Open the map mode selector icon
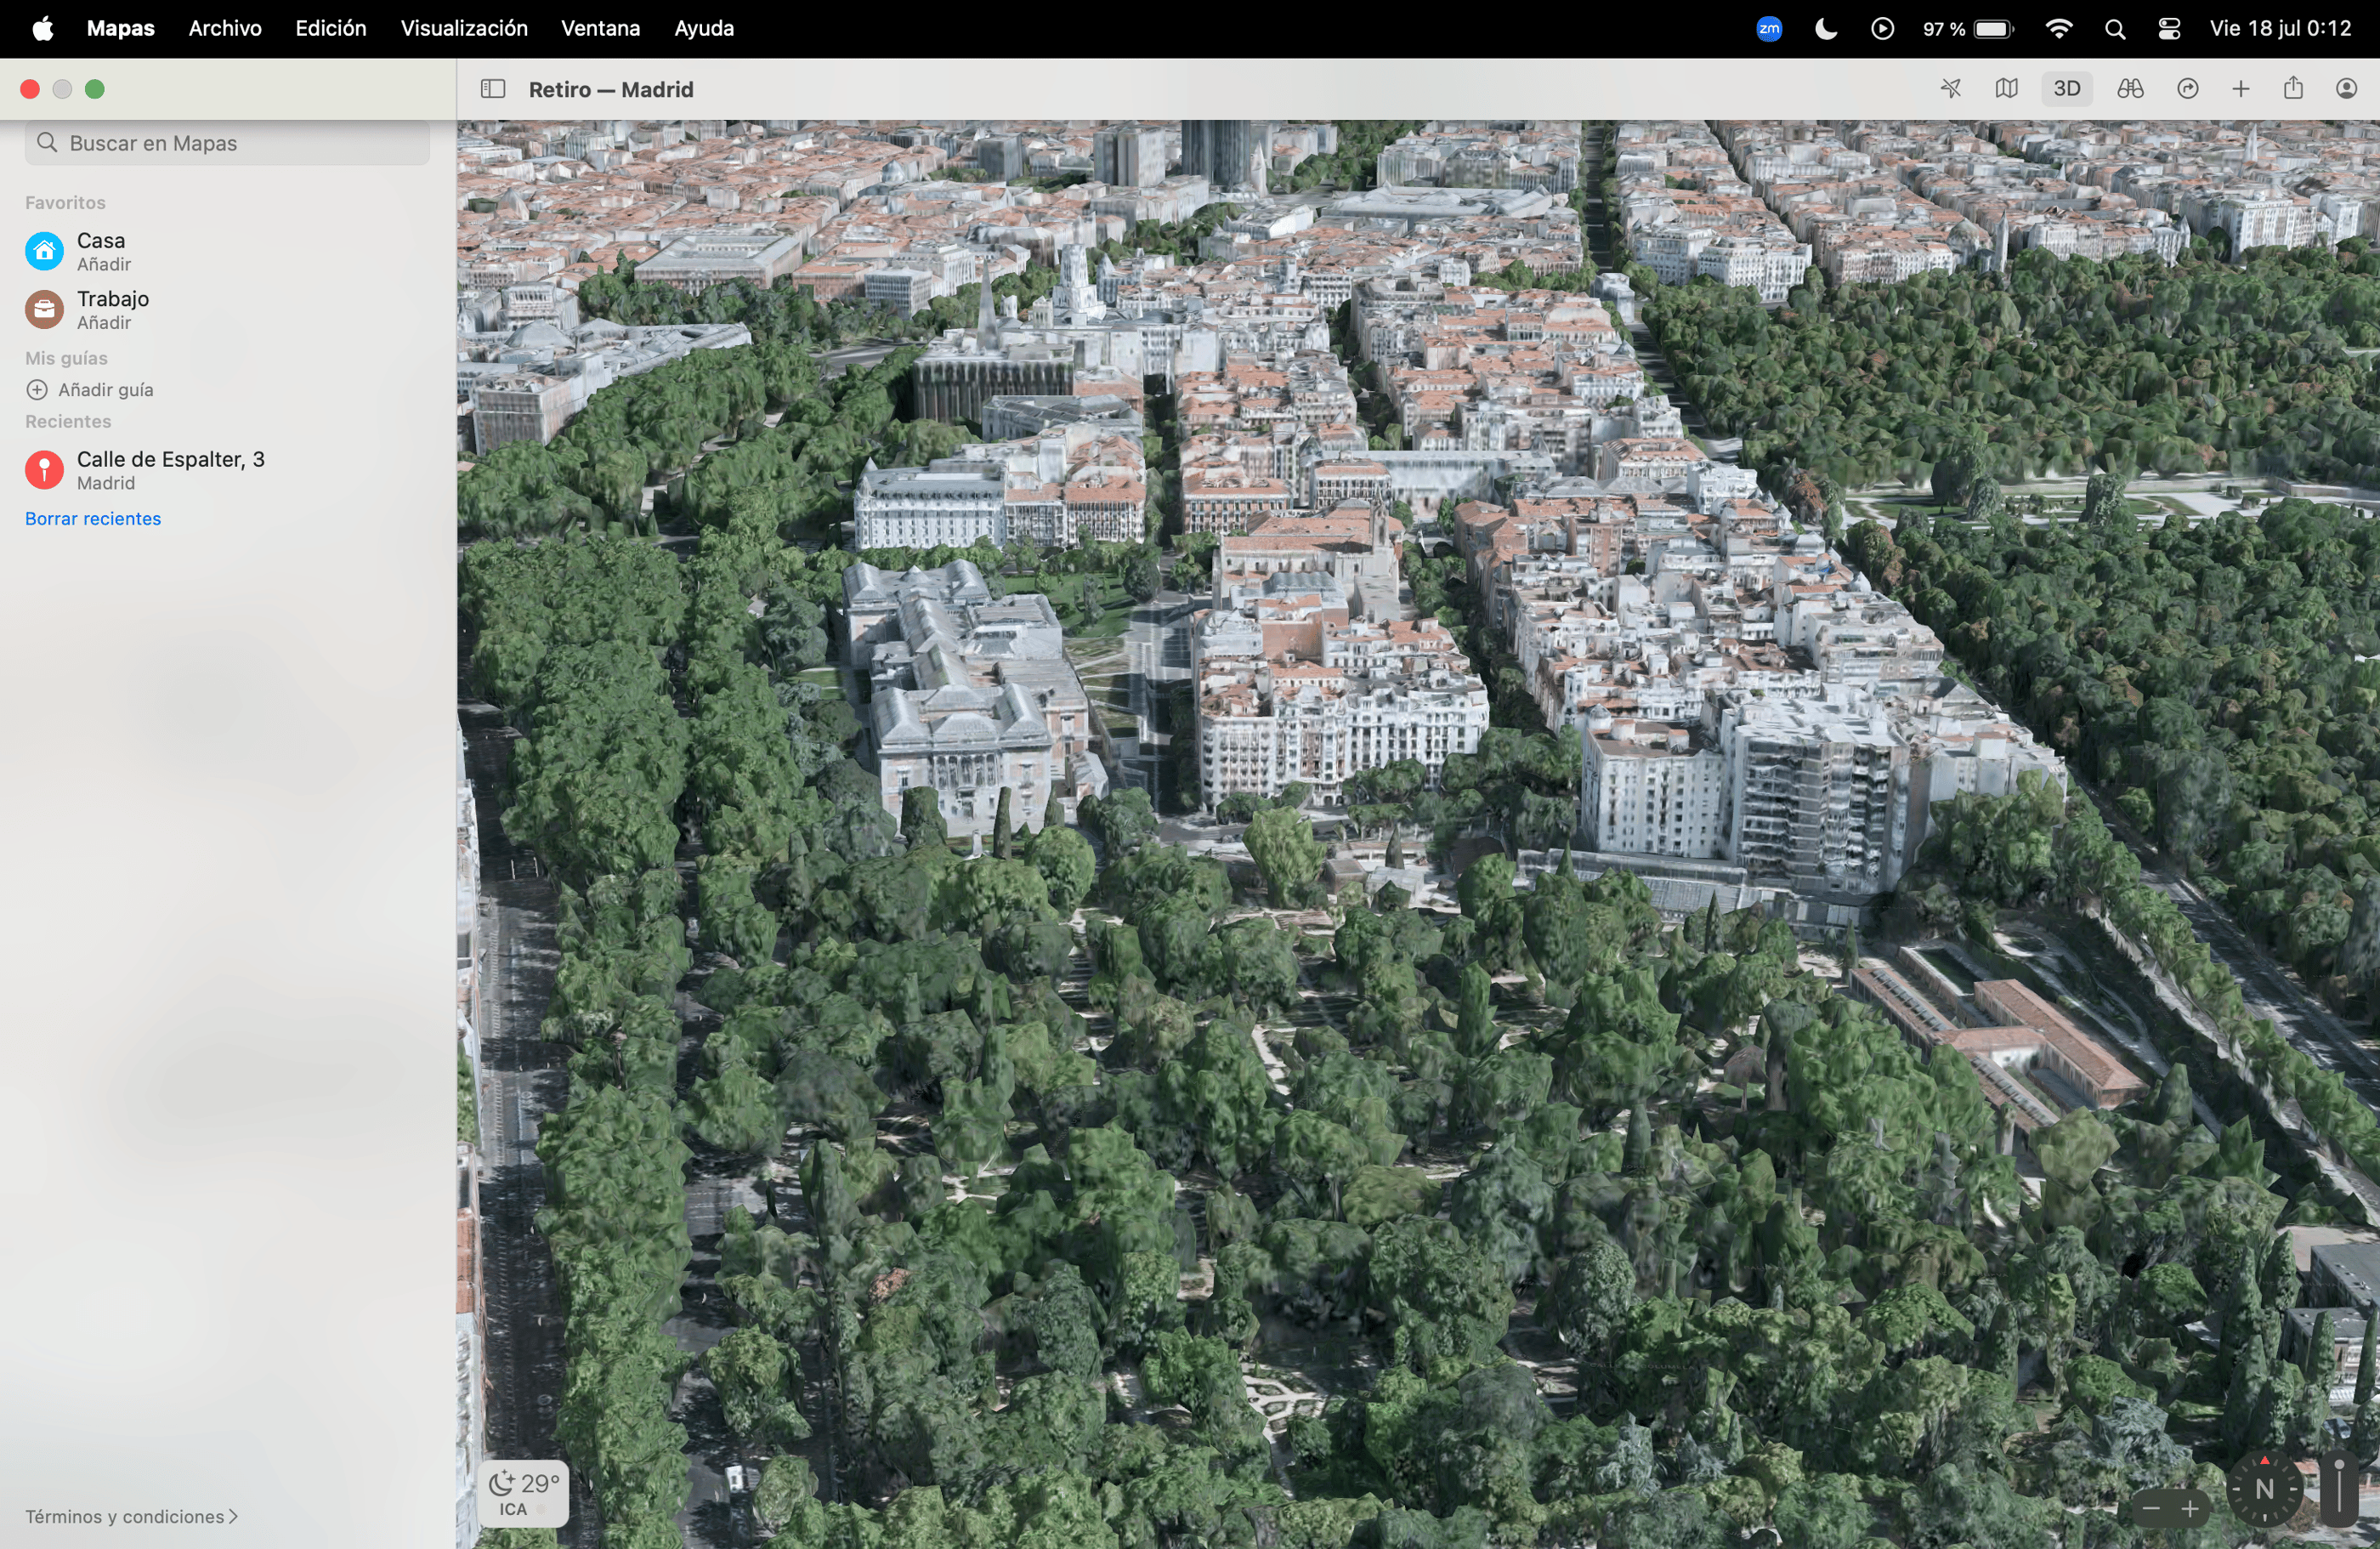This screenshot has width=2380, height=1549. pyautogui.click(x=2006, y=89)
